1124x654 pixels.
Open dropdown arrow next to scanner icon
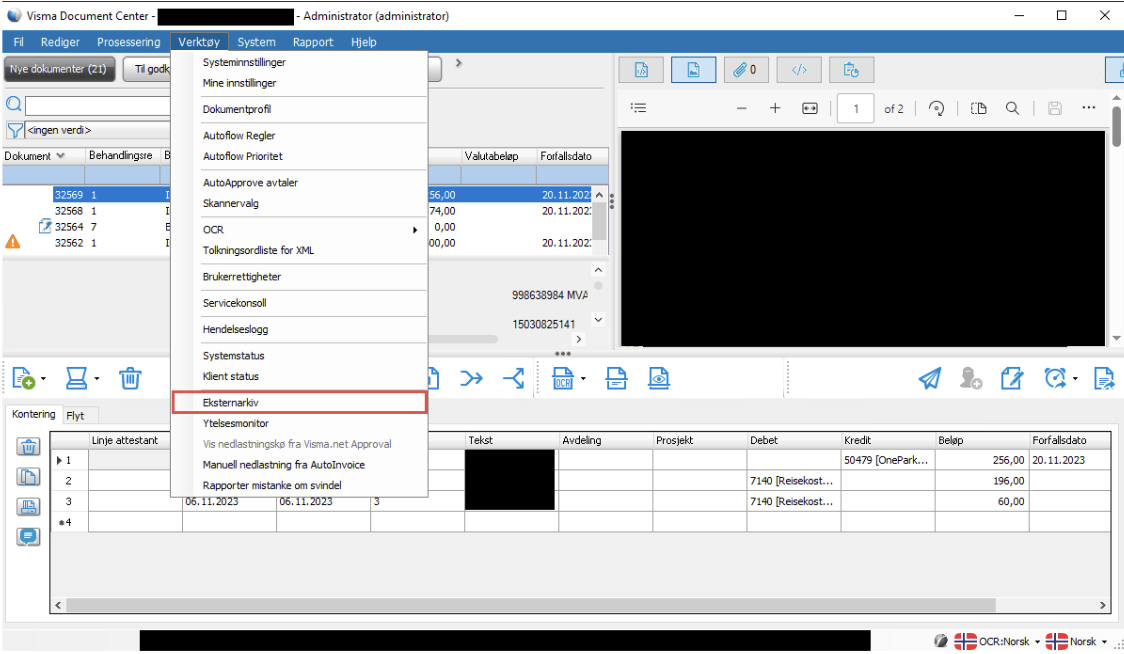tap(97, 379)
